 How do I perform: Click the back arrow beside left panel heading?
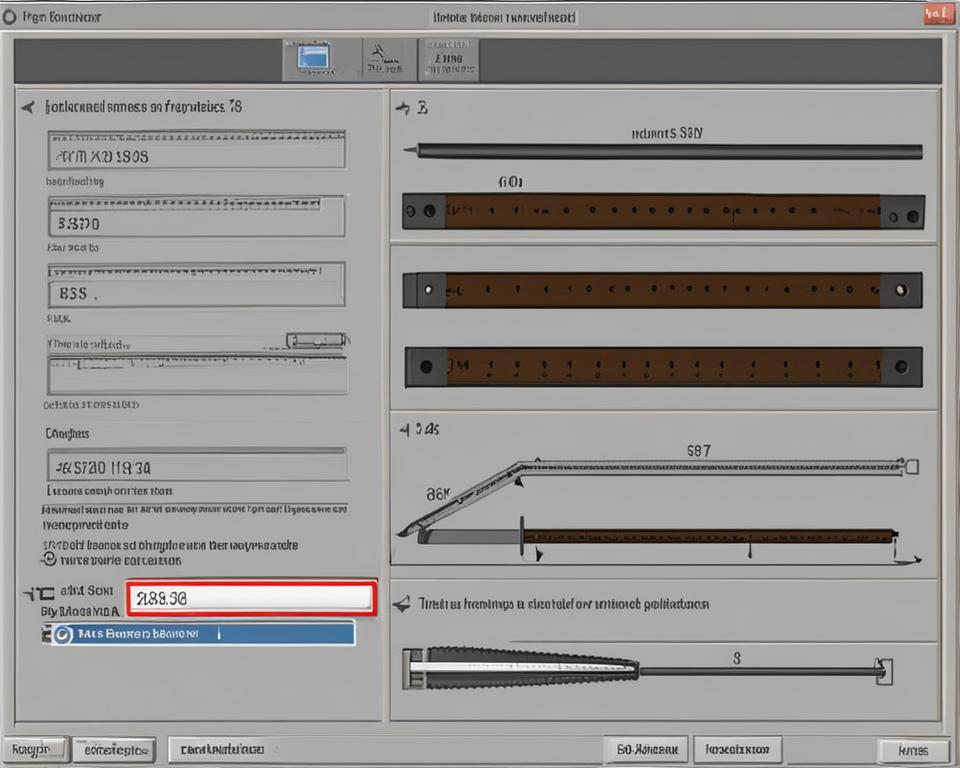(25, 106)
